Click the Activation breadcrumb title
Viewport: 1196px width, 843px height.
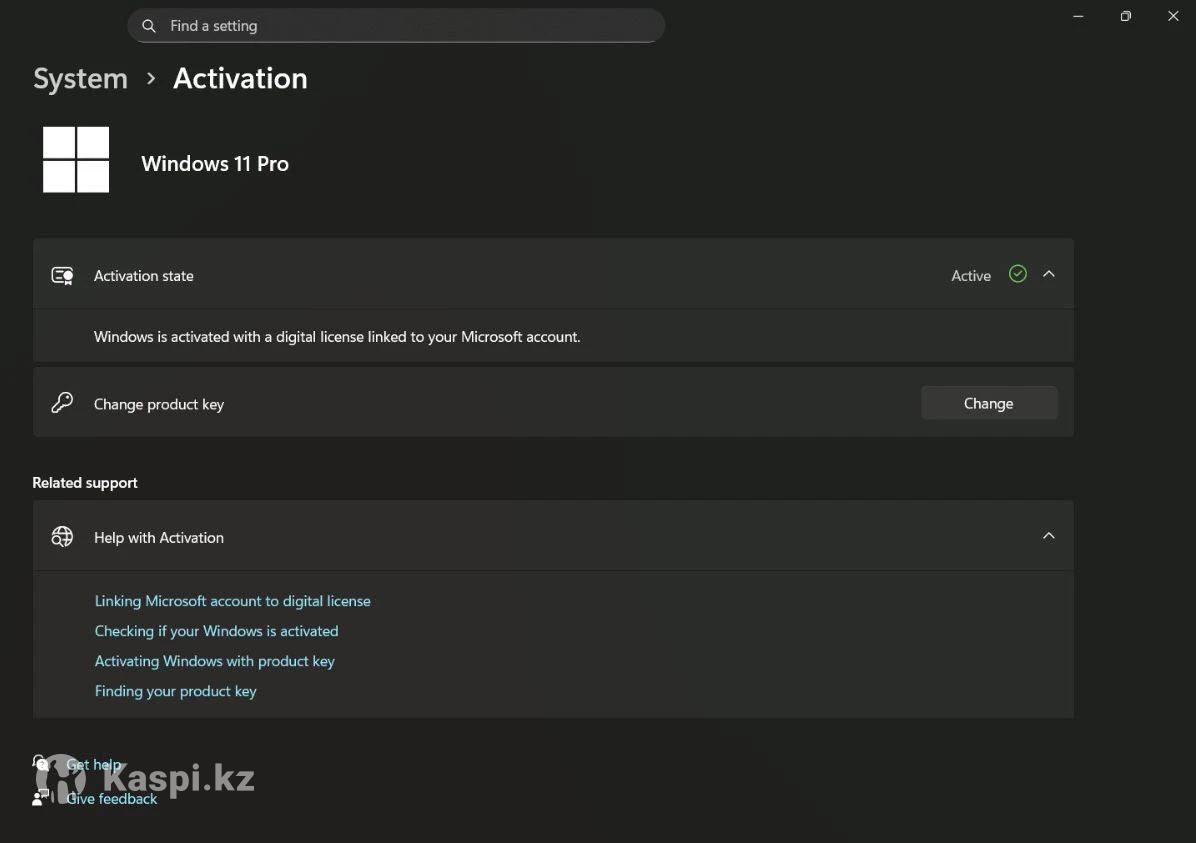point(240,79)
